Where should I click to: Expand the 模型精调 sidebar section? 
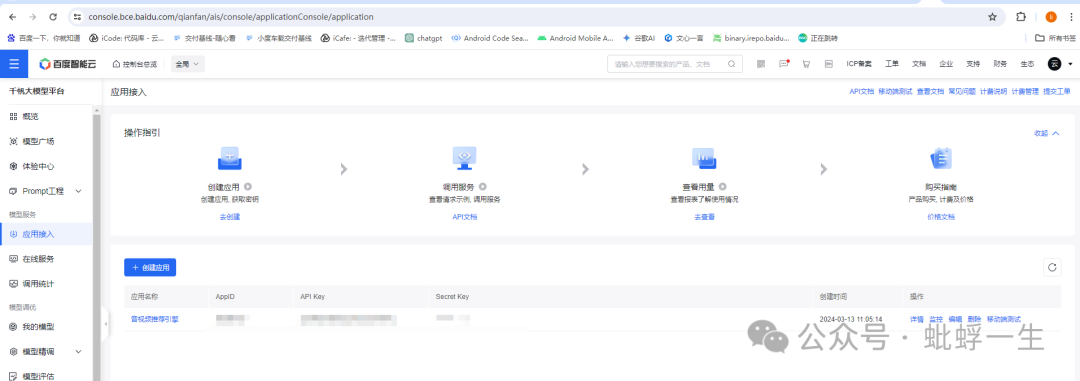(46, 351)
